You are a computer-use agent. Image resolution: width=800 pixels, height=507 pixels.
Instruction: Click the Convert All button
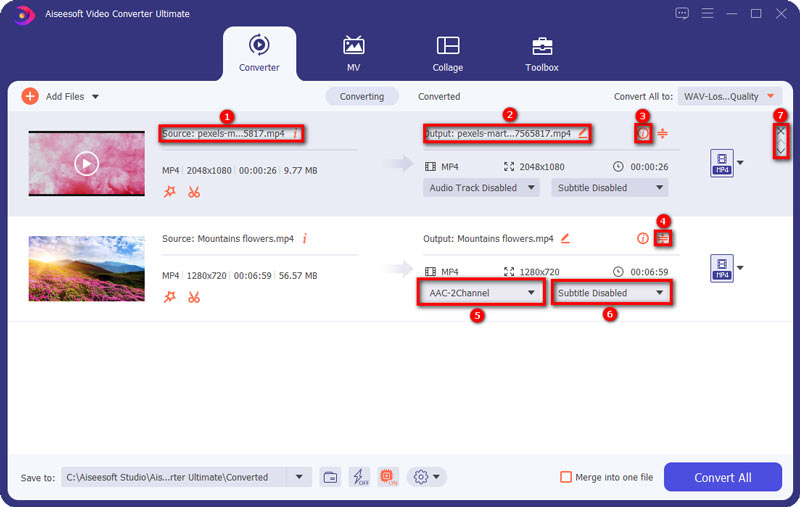tap(722, 477)
